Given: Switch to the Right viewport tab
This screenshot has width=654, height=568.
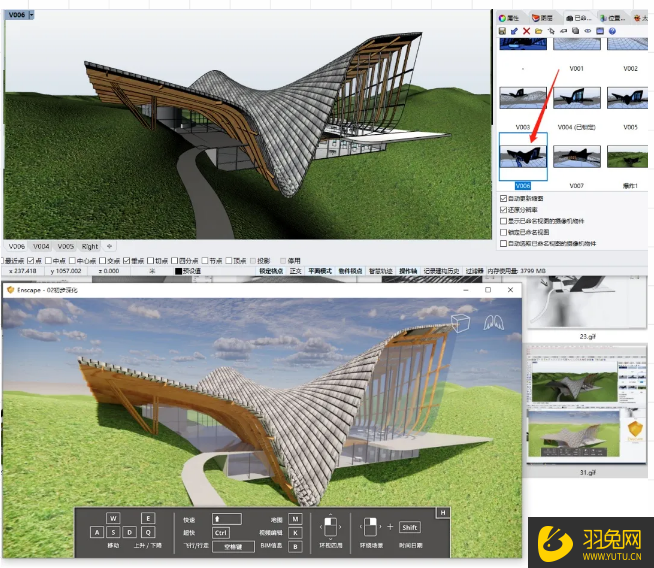Looking at the screenshot, I should point(90,245).
